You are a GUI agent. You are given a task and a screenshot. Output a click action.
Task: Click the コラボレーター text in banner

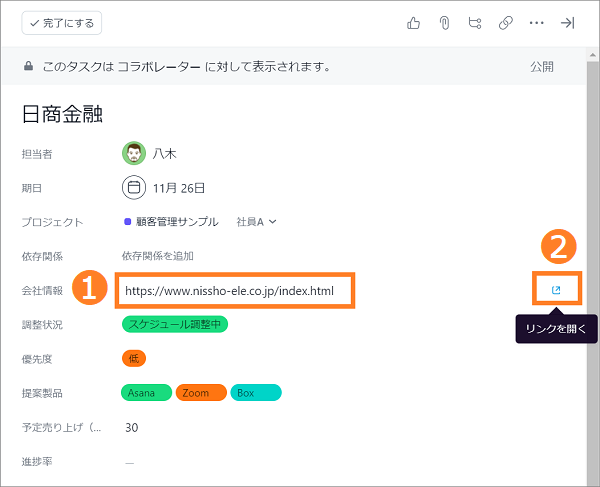point(159,67)
